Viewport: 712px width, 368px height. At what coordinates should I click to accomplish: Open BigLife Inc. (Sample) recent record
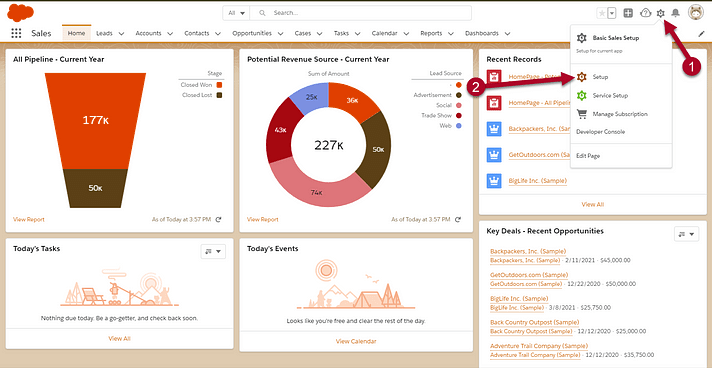point(538,181)
